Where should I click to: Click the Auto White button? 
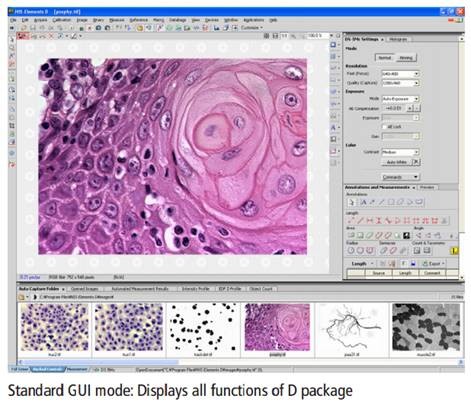pyautogui.click(x=397, y=162)
